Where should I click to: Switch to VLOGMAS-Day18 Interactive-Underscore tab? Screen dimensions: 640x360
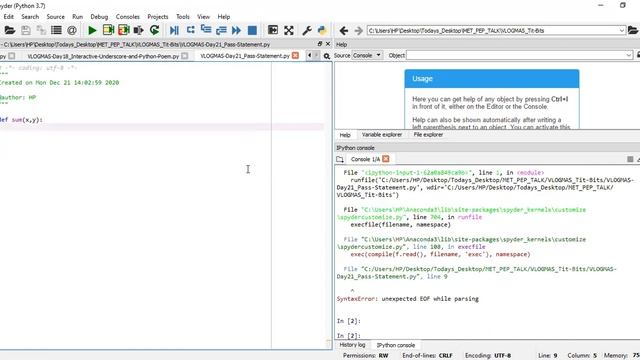[103, 56]
